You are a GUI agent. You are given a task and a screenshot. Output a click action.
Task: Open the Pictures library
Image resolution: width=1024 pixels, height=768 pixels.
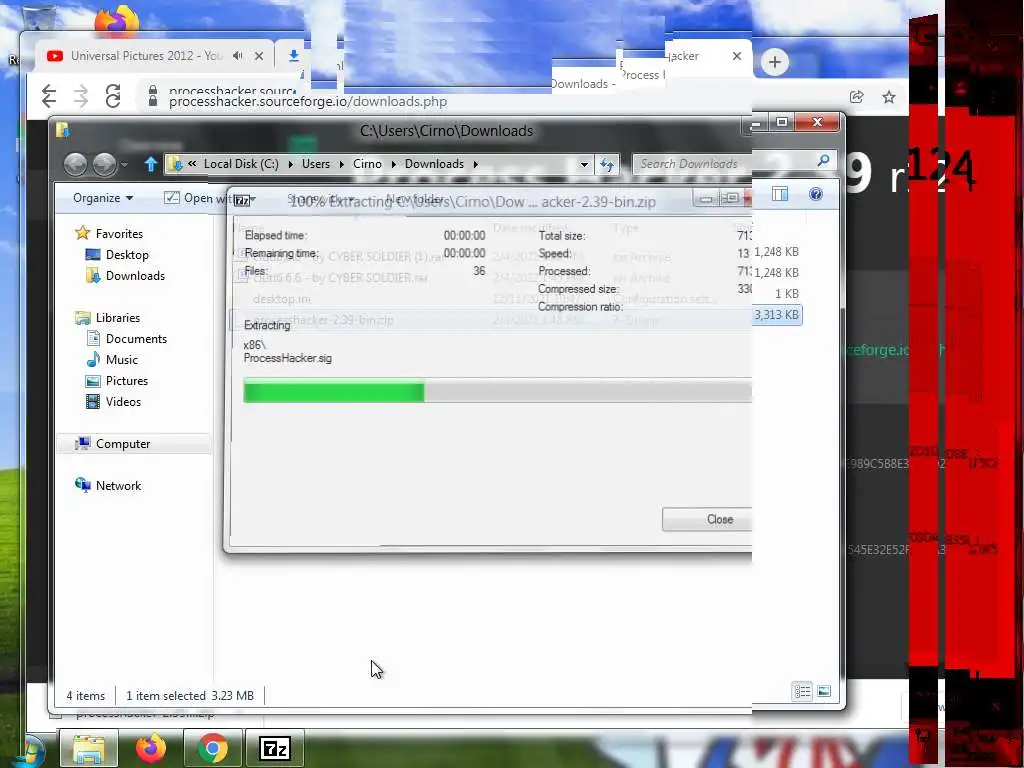(127, 380)
